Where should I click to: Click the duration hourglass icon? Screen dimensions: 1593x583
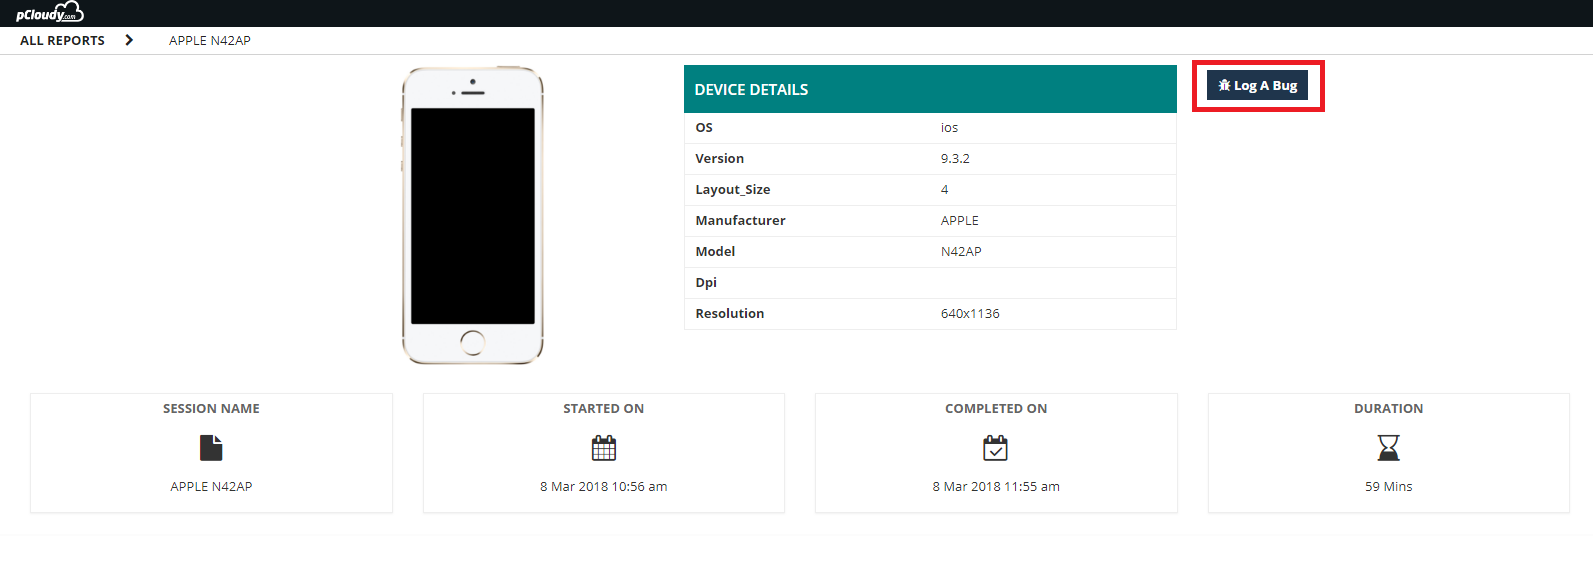[1389, 447]
